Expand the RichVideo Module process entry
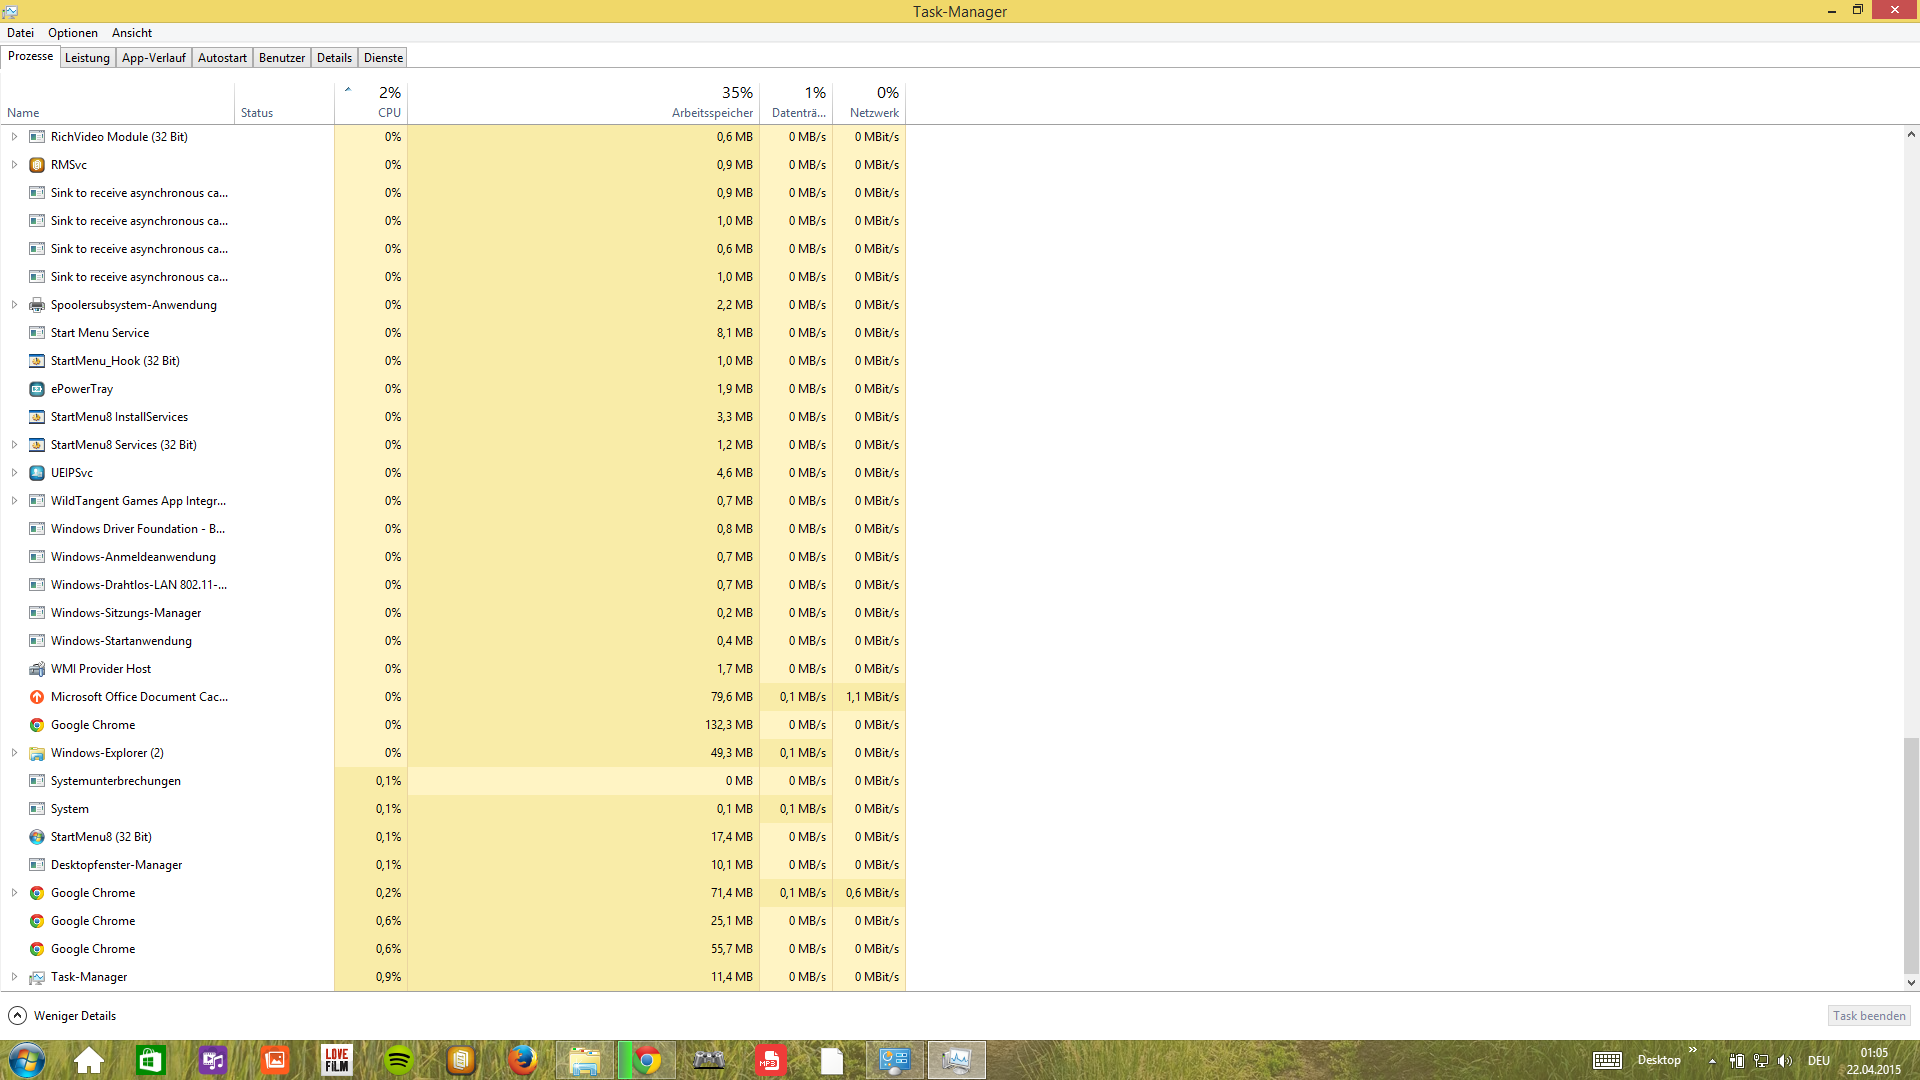Viewport: 1920px width, 1080px height. click(x=14, y=137)
